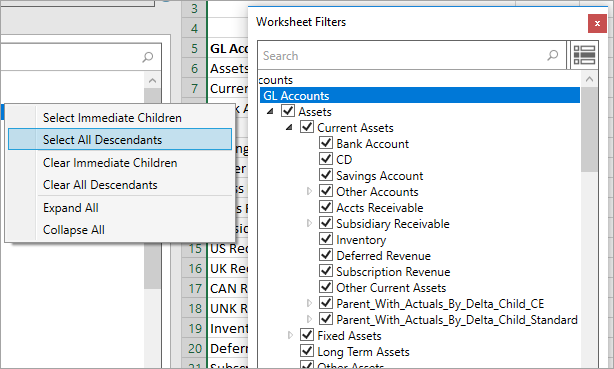Uncheck the Deferred Revenue checkbox

coord(326,255)
